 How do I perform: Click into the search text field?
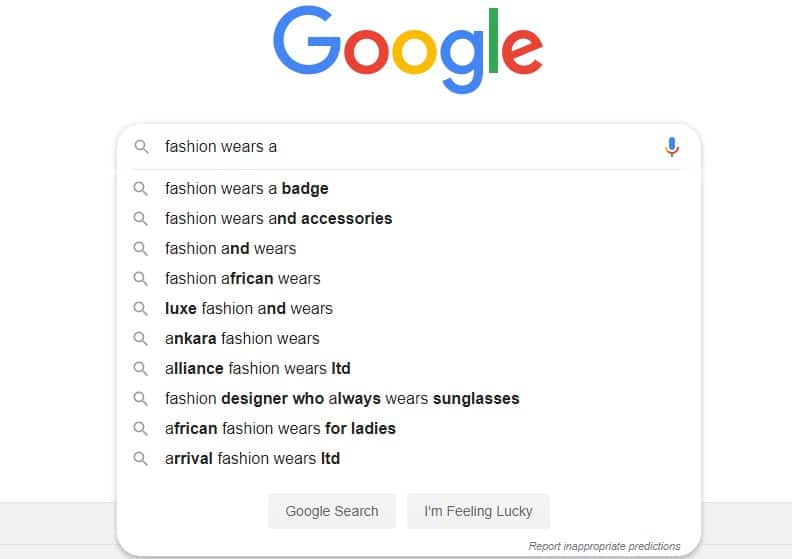point(400,147)
